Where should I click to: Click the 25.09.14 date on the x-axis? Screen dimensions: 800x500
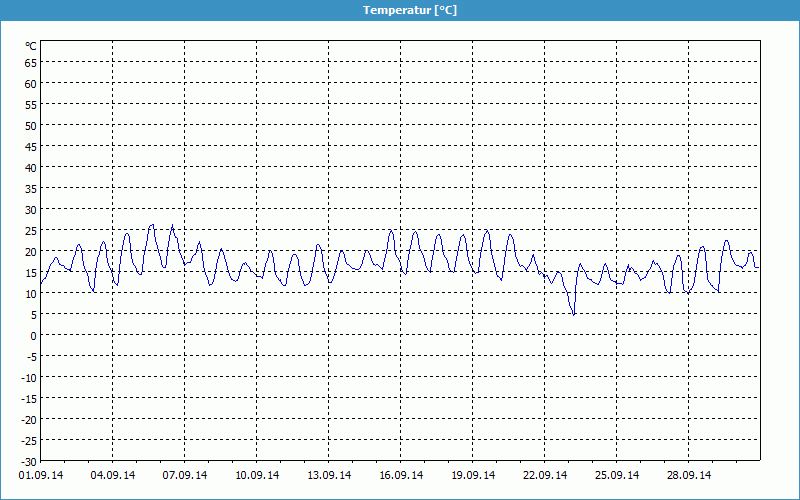pyautogui.click(x=617, y=475)
